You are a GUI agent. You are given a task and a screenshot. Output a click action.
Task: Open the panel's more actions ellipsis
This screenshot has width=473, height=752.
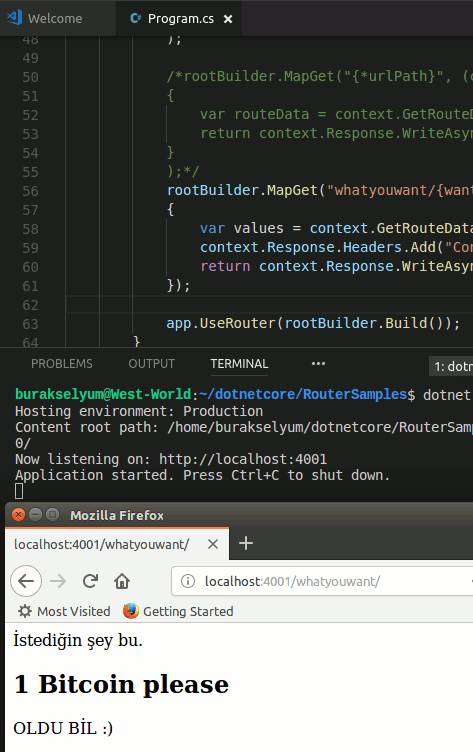[318, 364]
